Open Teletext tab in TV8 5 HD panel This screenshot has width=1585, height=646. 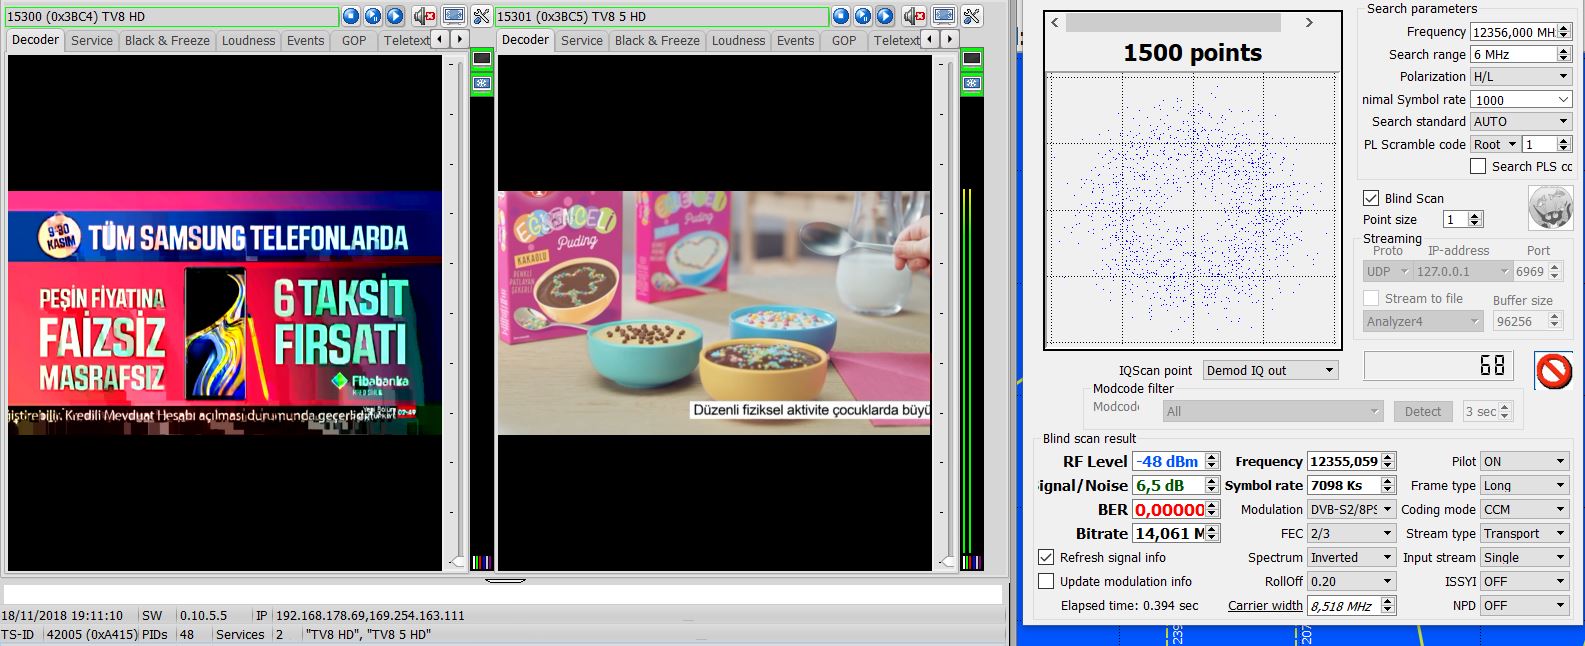895,40
